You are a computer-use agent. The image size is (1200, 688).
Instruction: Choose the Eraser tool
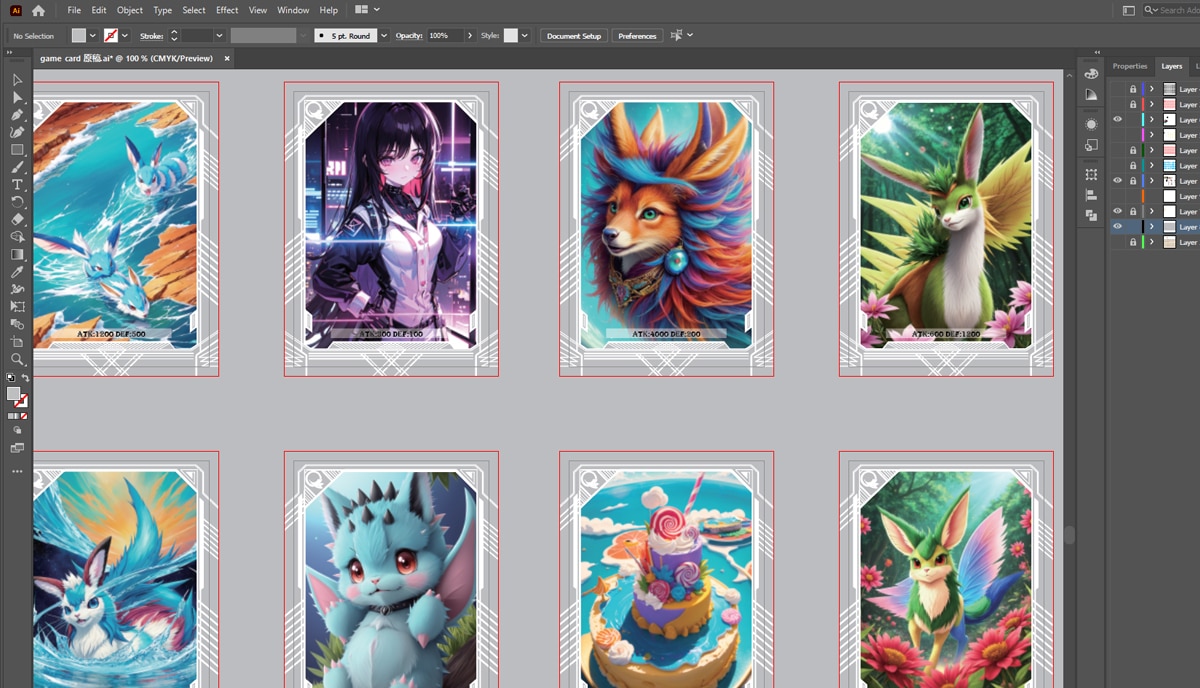[17, 219]
